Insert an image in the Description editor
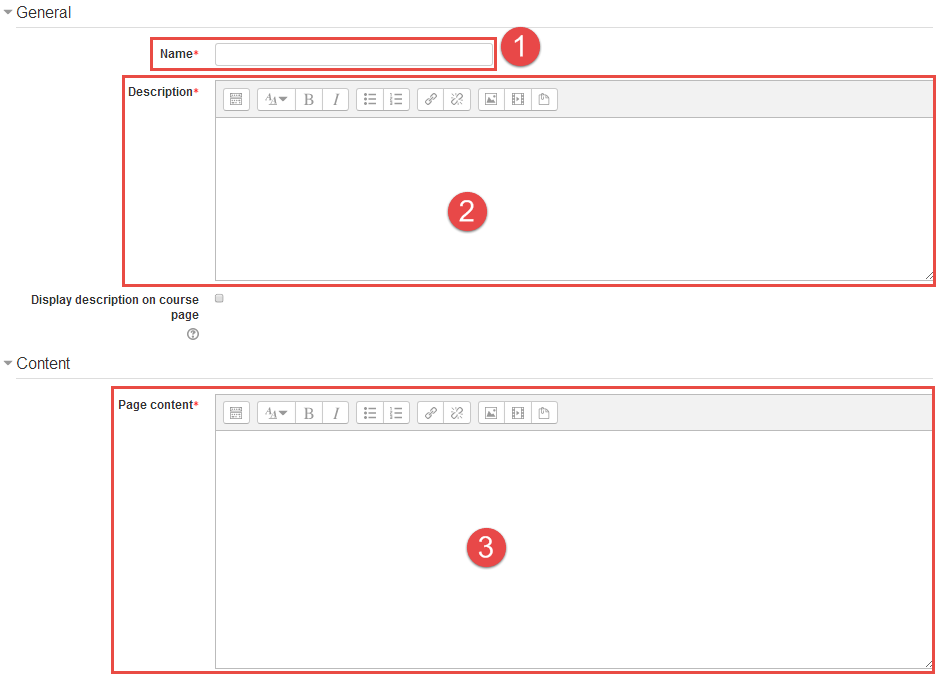Image resolution: width=937 pixels, height=680 pixels. [x=491, y=99]
